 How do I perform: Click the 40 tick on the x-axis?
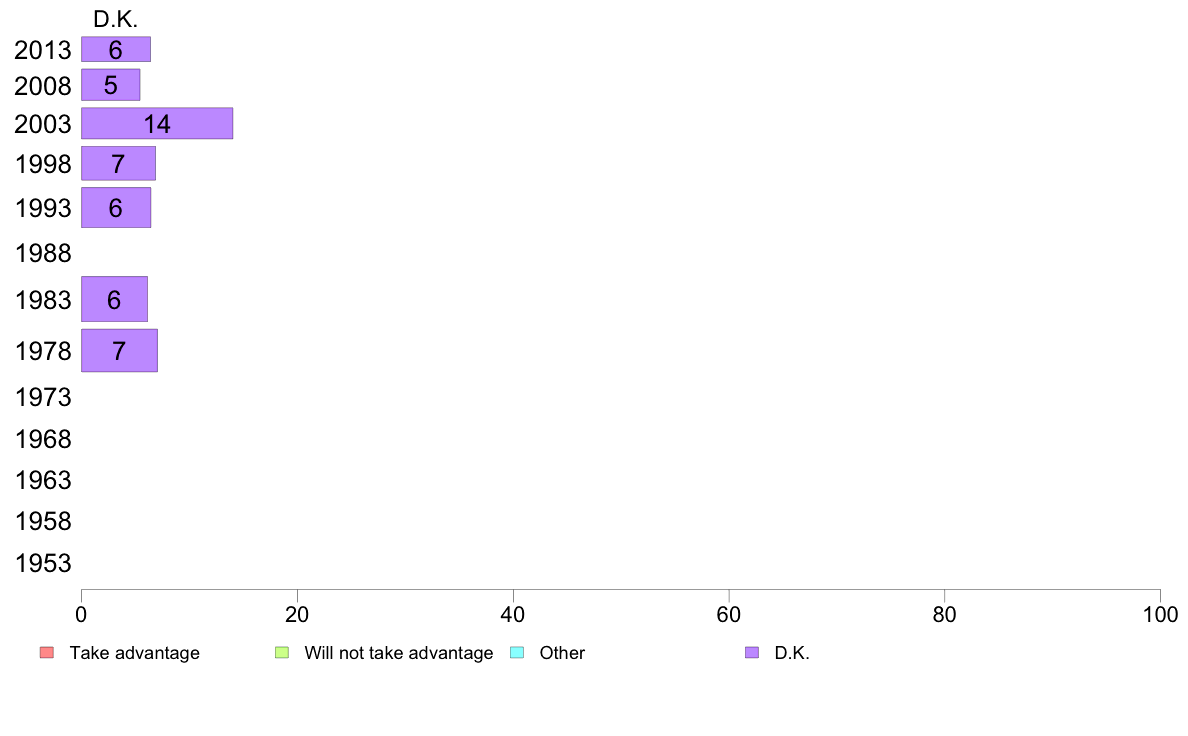click(513, 614)
